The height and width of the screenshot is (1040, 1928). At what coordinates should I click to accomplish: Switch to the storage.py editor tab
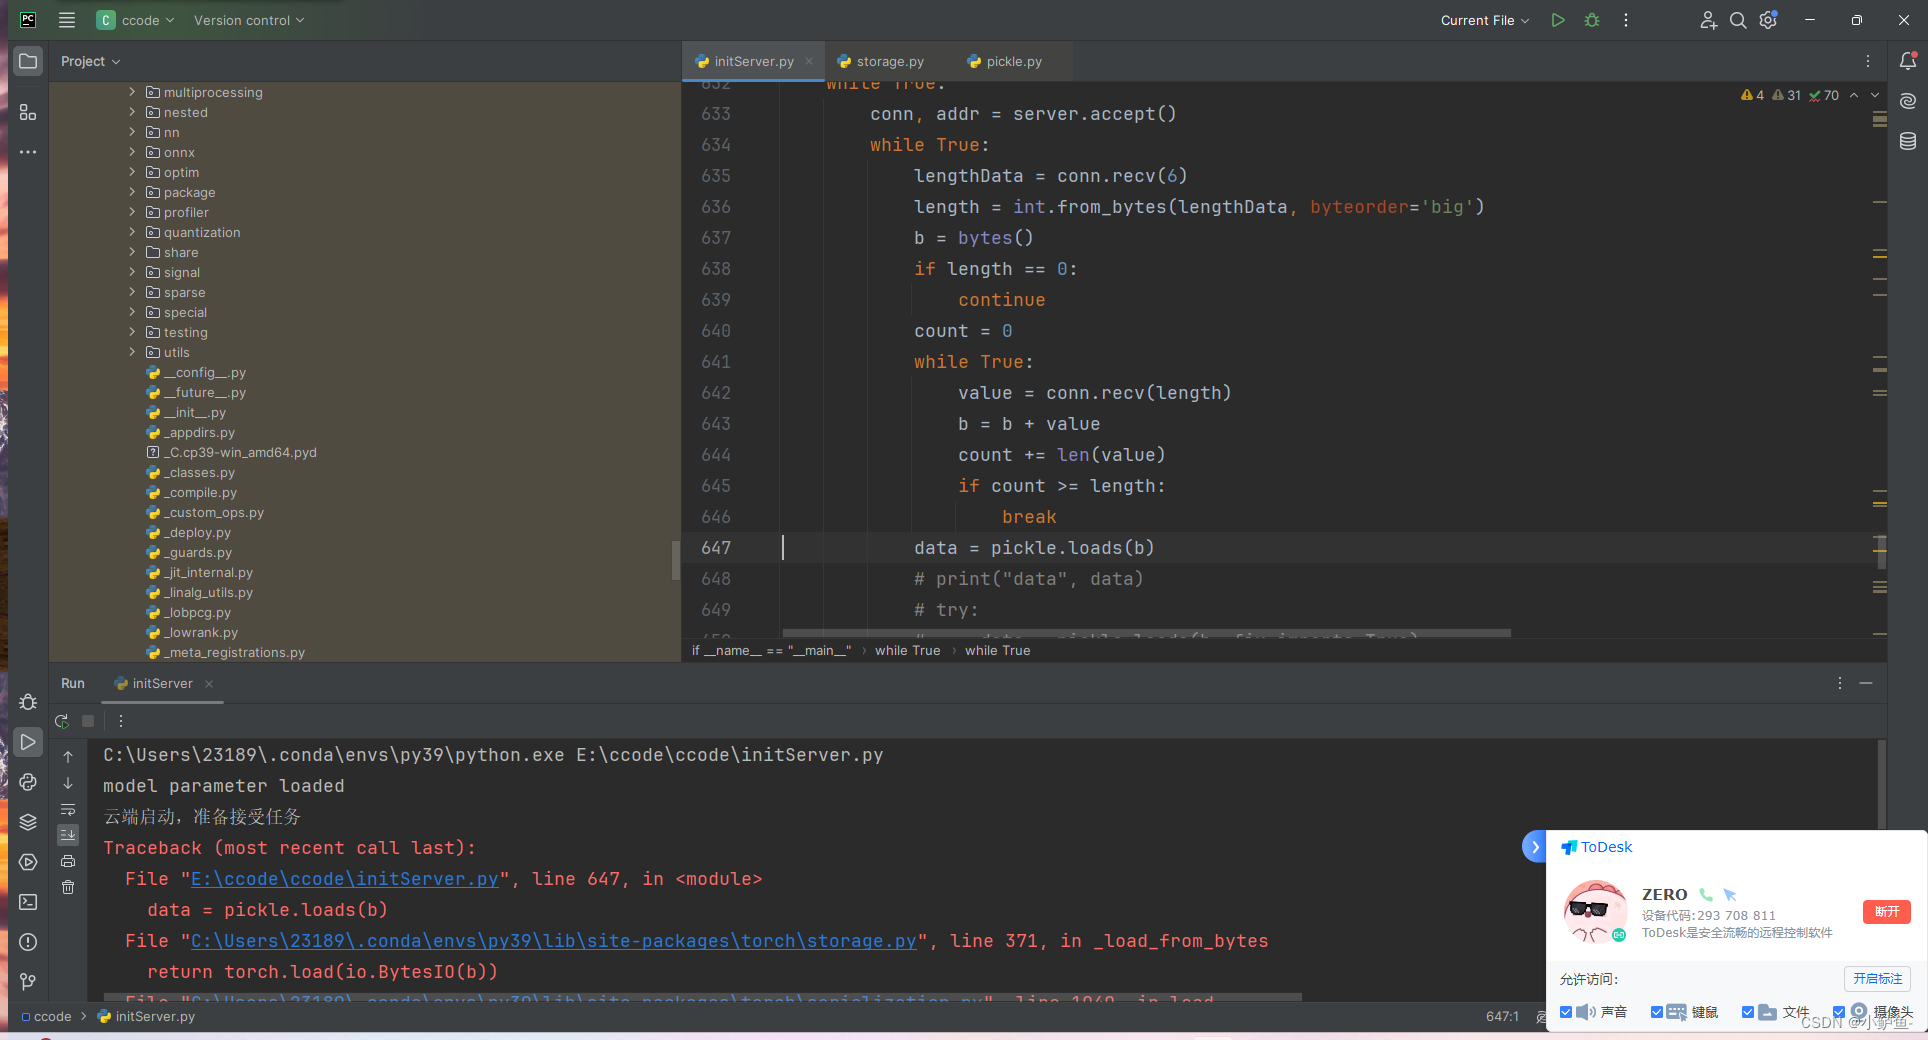[x=888, y=61]
